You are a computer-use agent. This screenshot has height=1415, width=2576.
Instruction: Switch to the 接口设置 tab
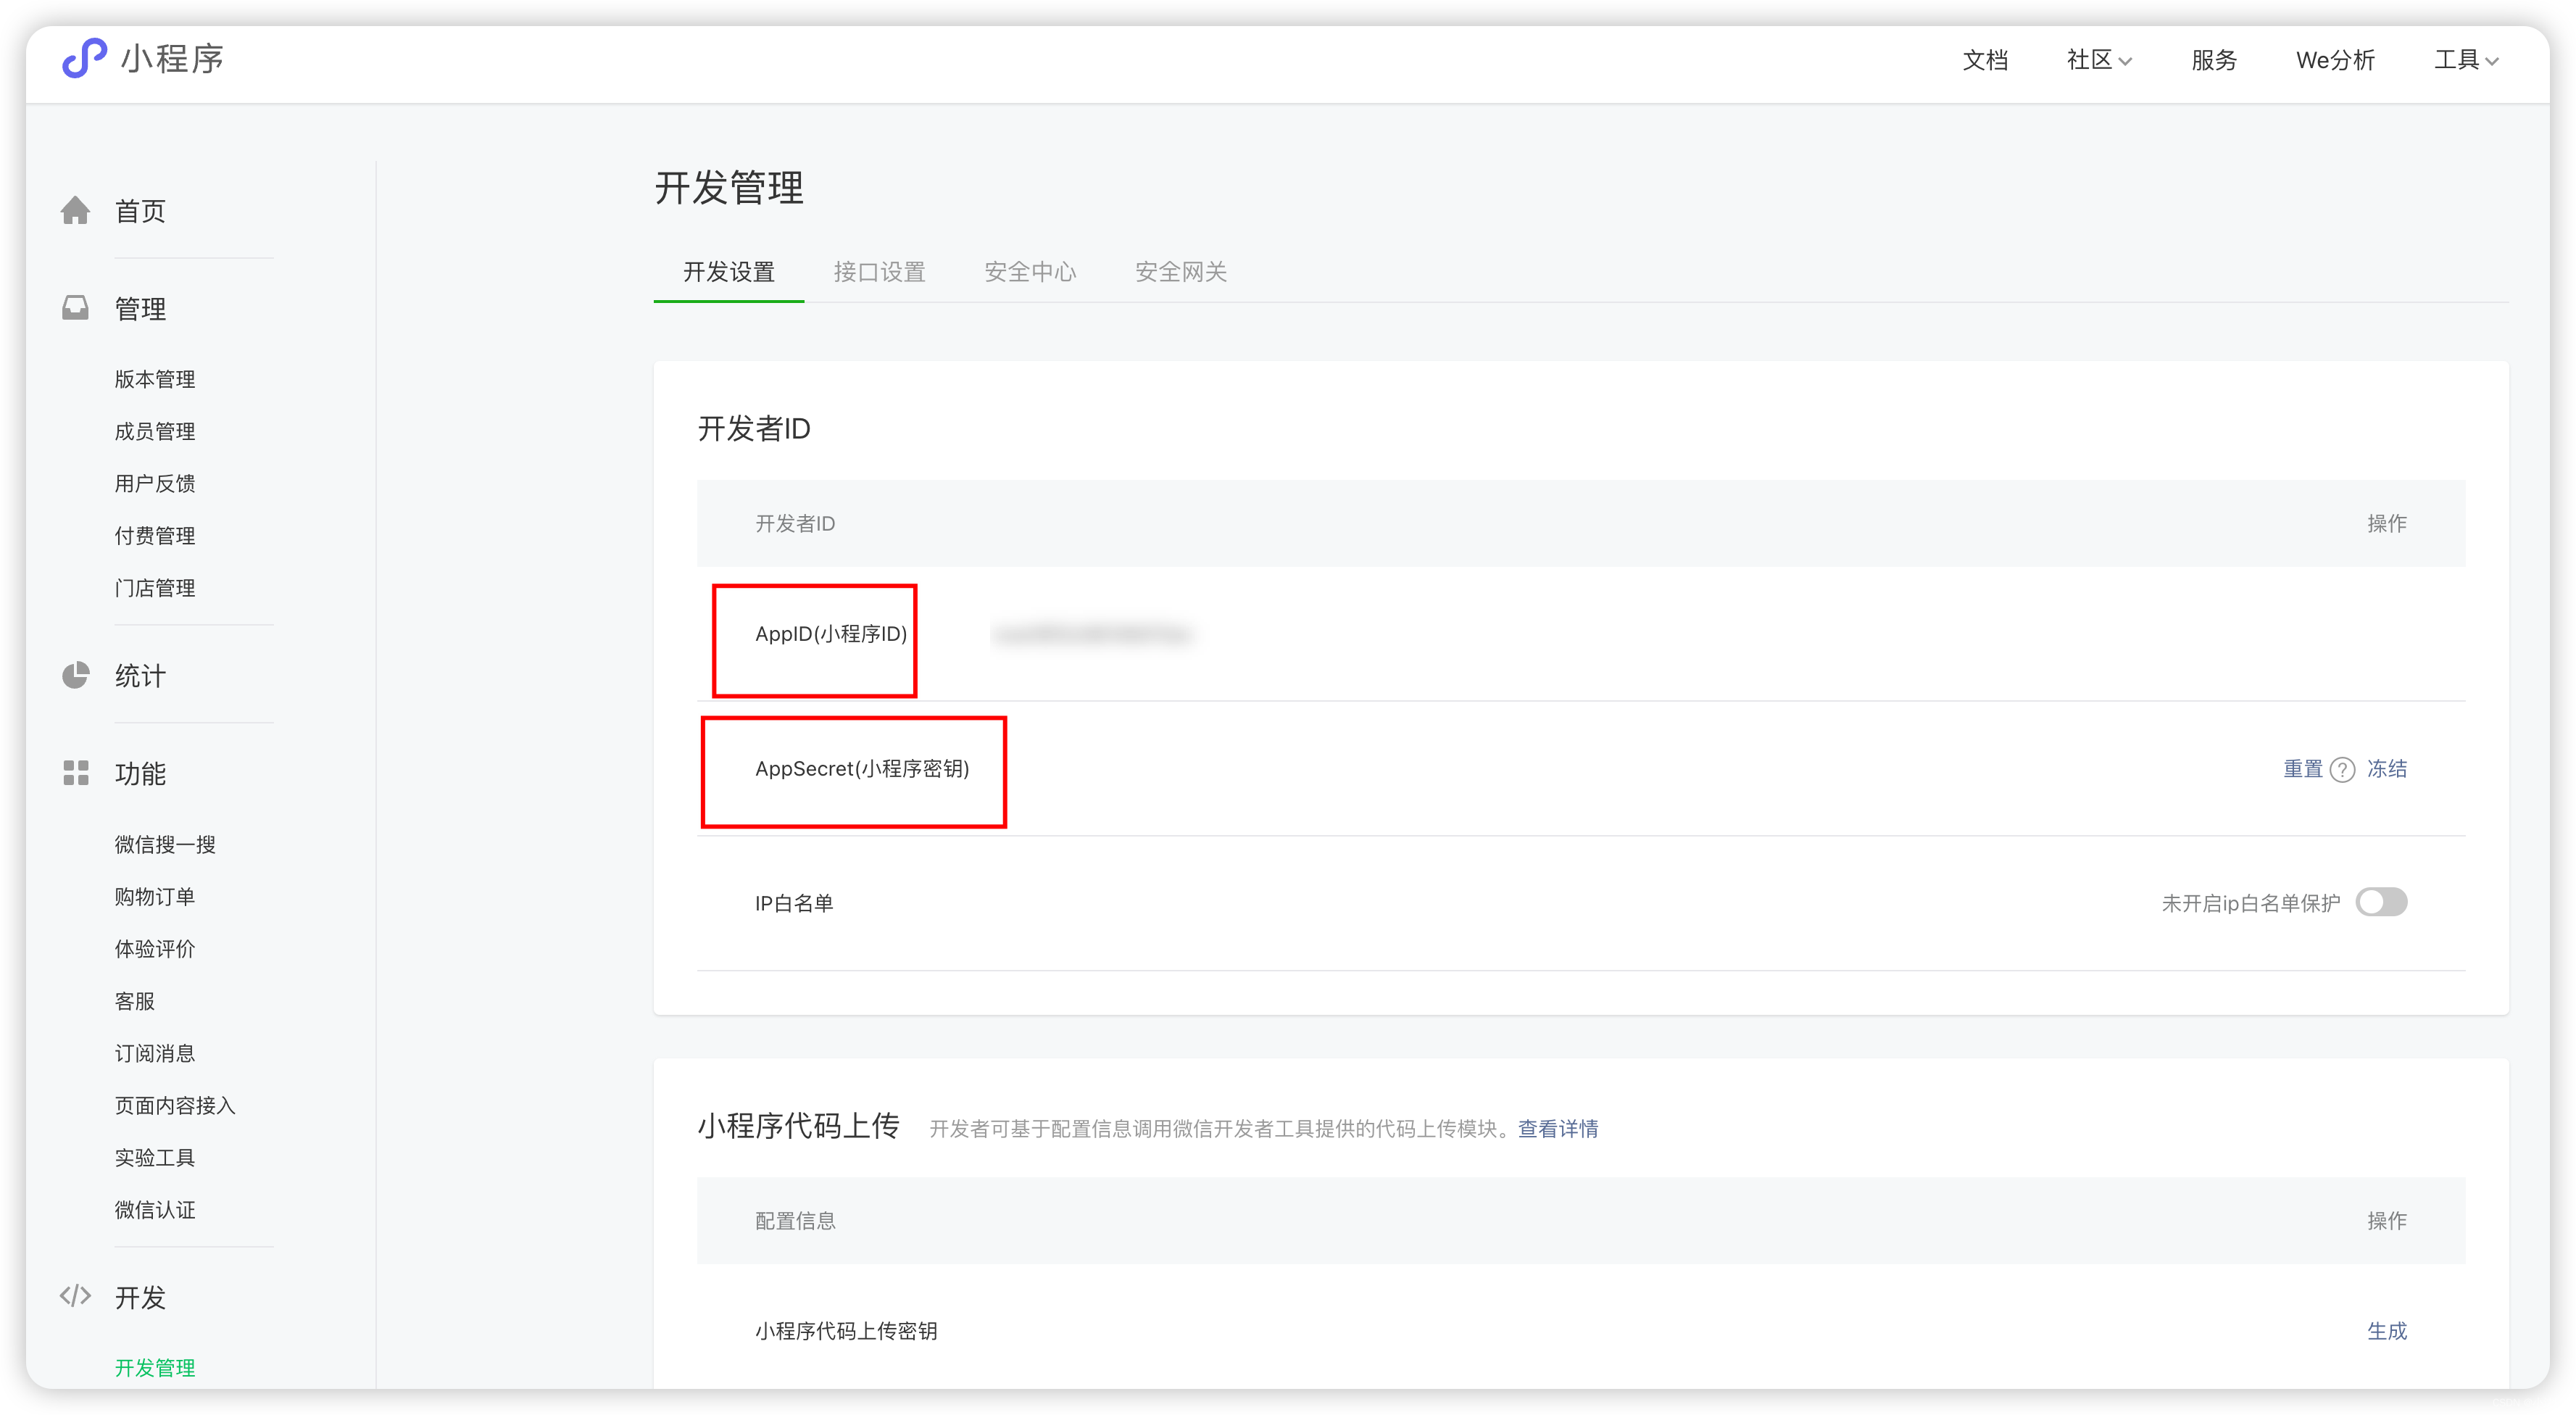click(879, 272)
